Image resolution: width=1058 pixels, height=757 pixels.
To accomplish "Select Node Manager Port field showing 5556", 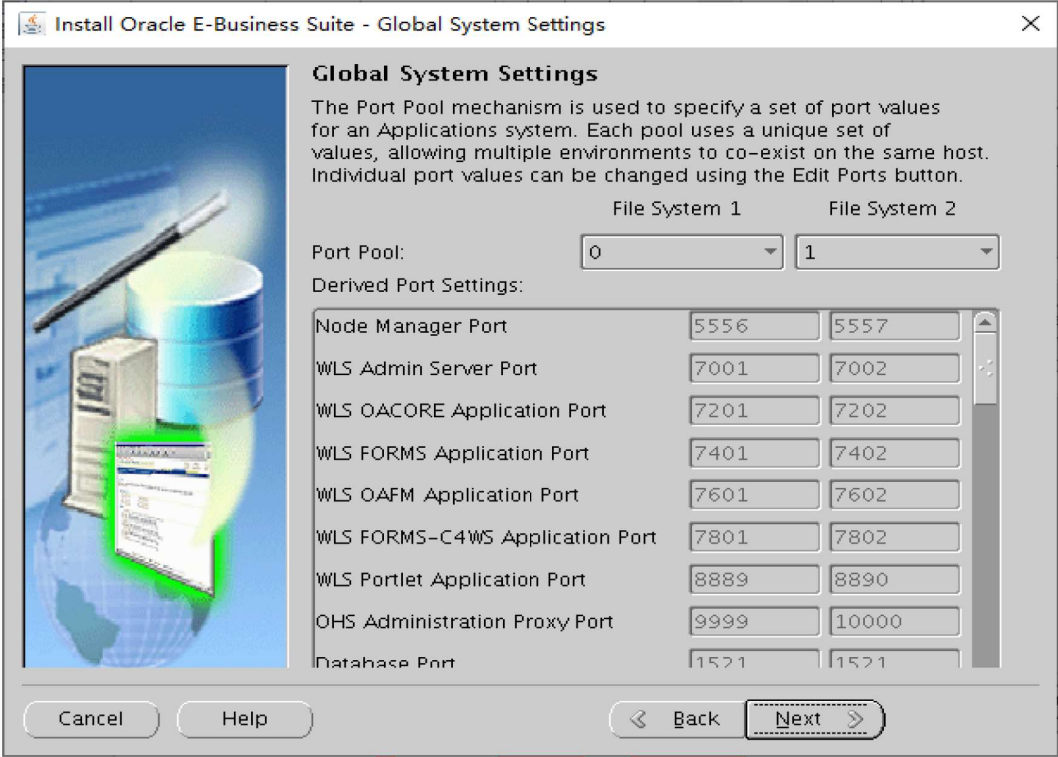I will tap(754, 326).
